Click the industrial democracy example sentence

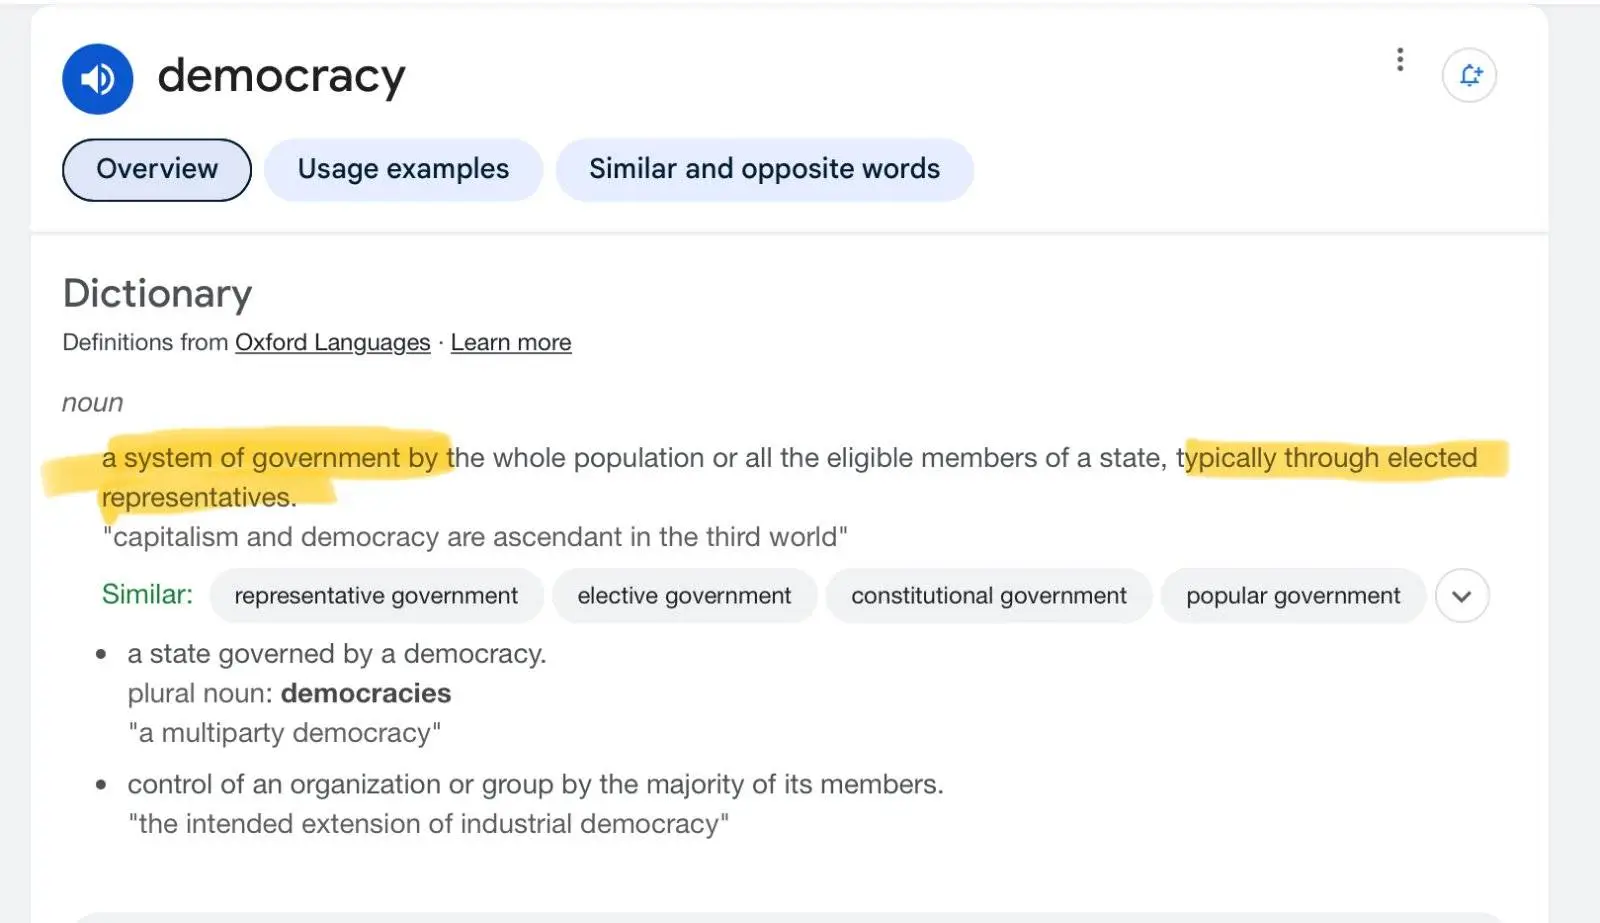click(428, 824)
